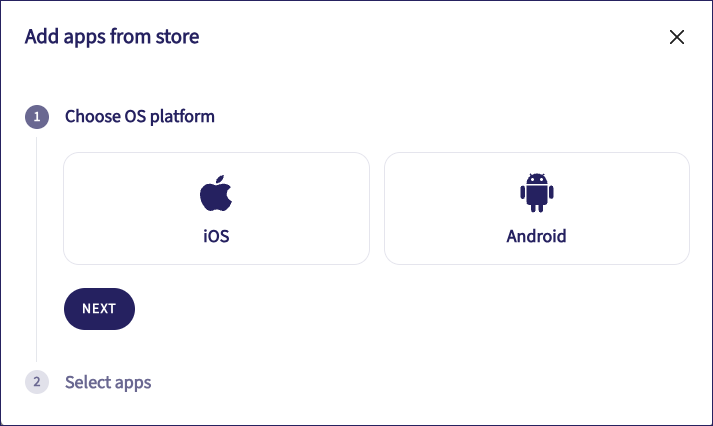Close the Add apps from store dialog
This screenshot has height=426, width=713.
pyautogui.click(x=677, y=38)
